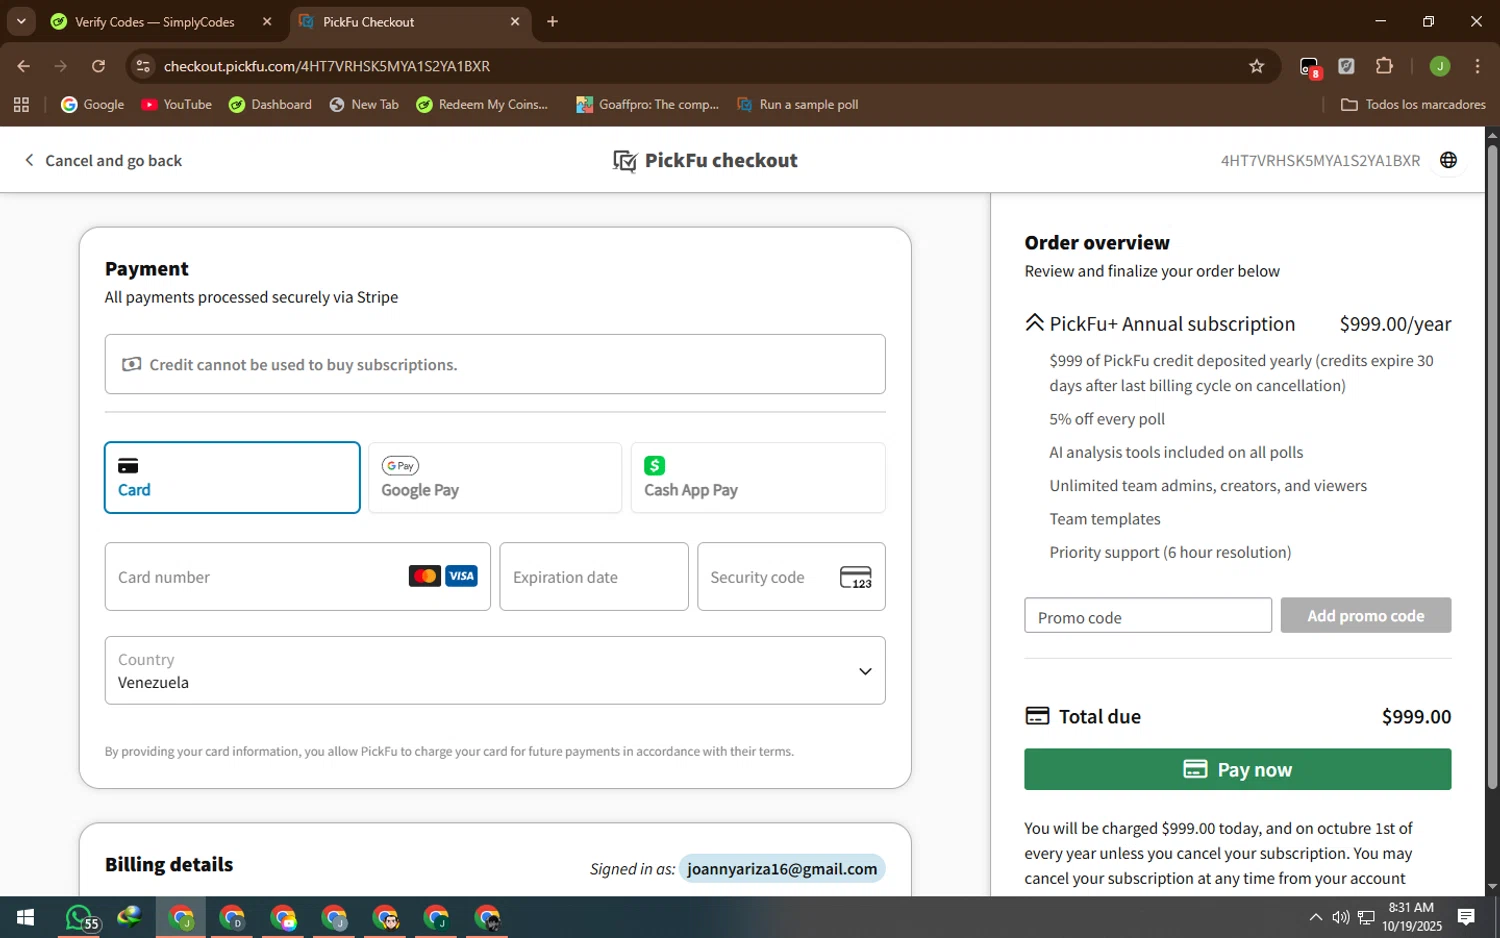This screenshot has width=1500, height=938.
Task: Open WhatsApp from the taskbar
Action: [x=80, y=917]
